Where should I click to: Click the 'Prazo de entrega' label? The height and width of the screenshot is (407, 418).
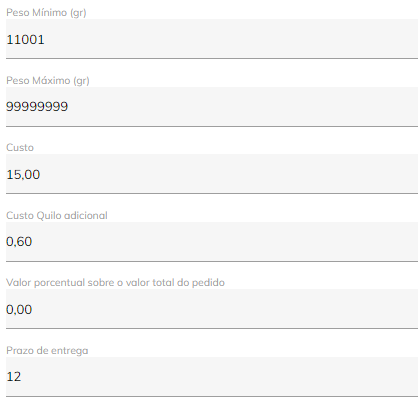pos(47,351)
